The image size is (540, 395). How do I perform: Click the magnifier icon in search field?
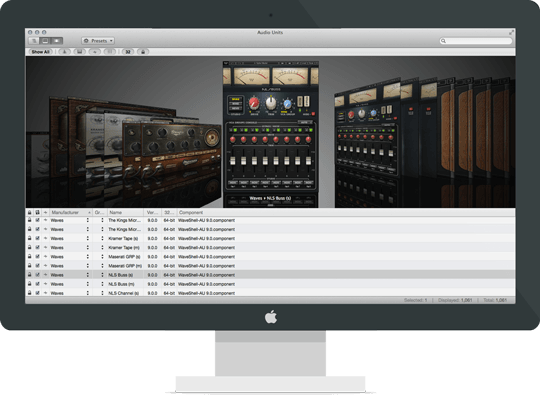coord(444,41)
